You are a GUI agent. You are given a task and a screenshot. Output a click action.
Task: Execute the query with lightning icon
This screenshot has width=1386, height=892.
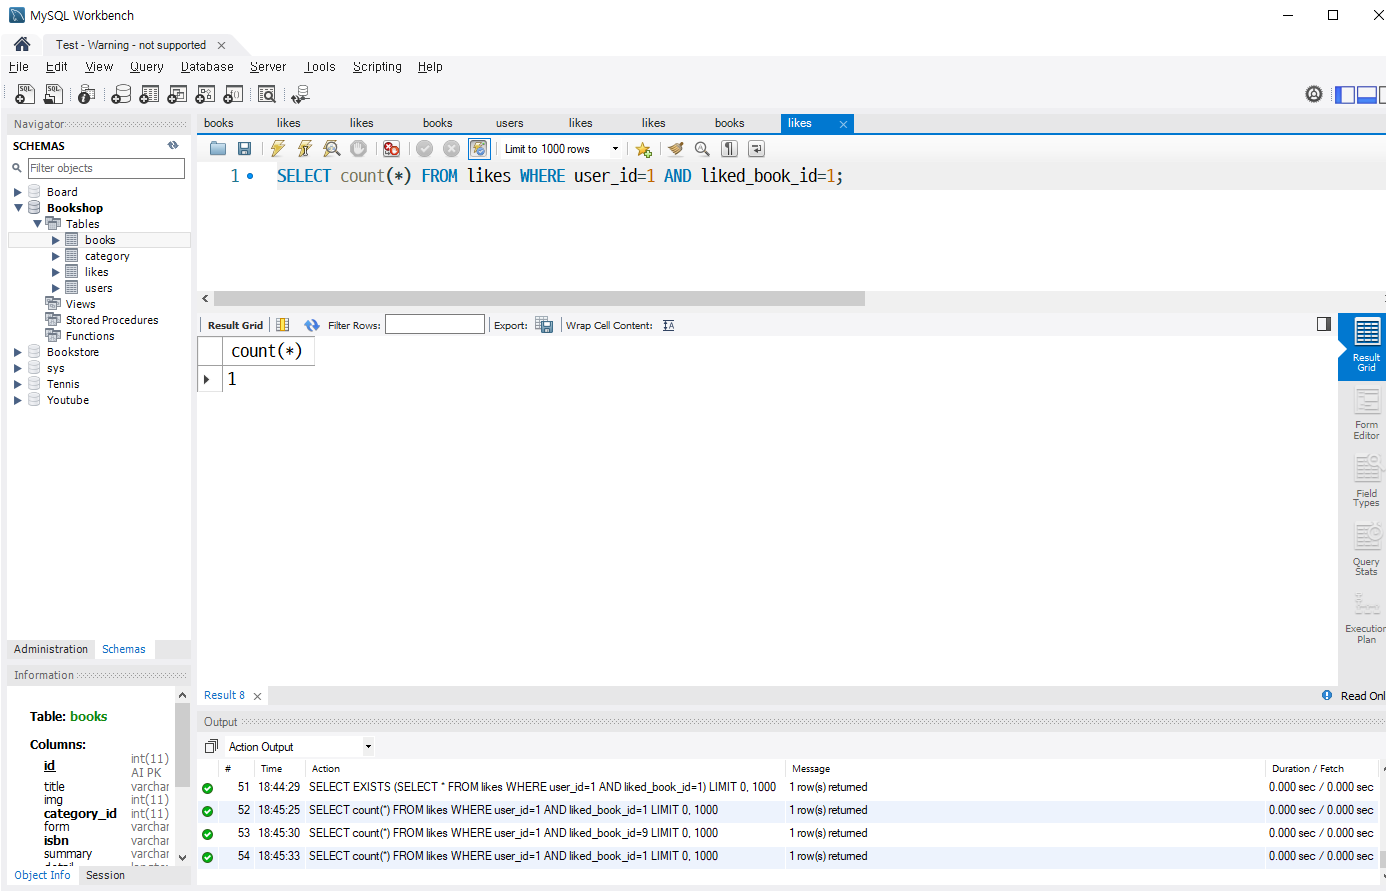pos(278,149)
